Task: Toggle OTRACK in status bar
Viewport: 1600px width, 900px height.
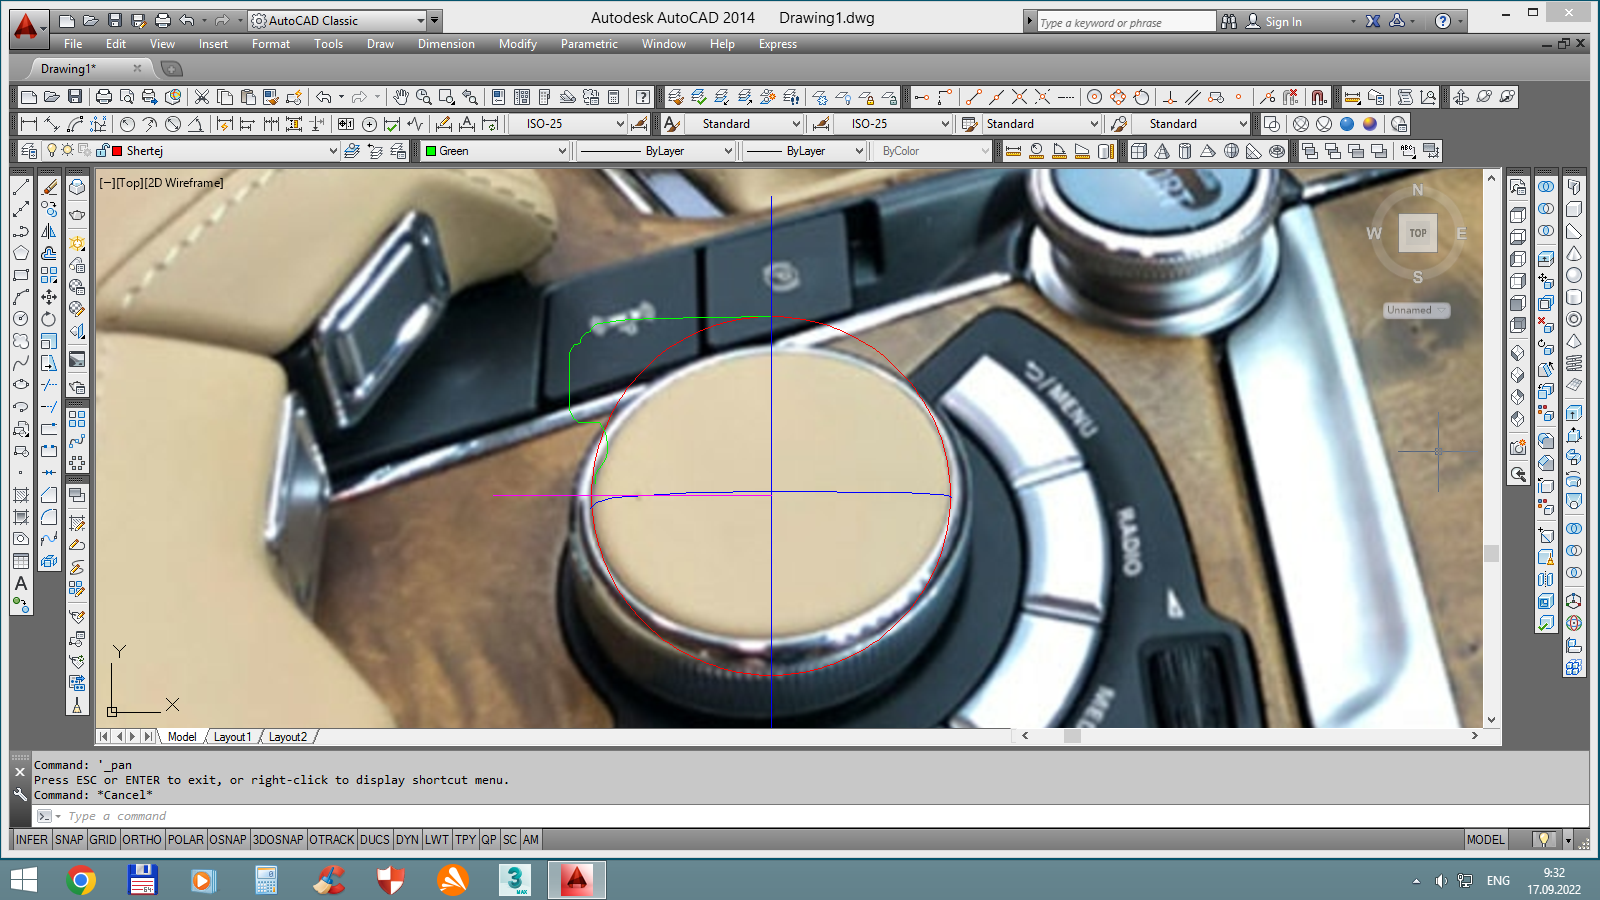Action: (332, 840)
